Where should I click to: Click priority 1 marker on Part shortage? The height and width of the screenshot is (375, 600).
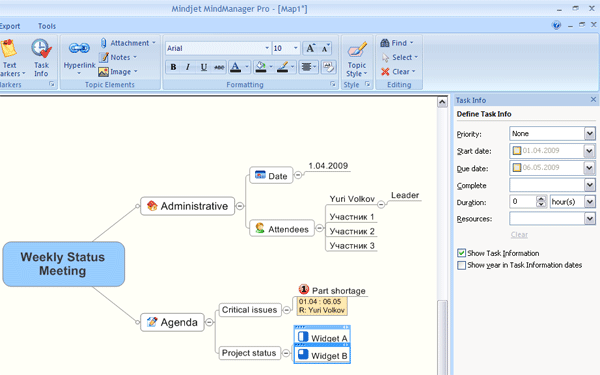point(304,289)
